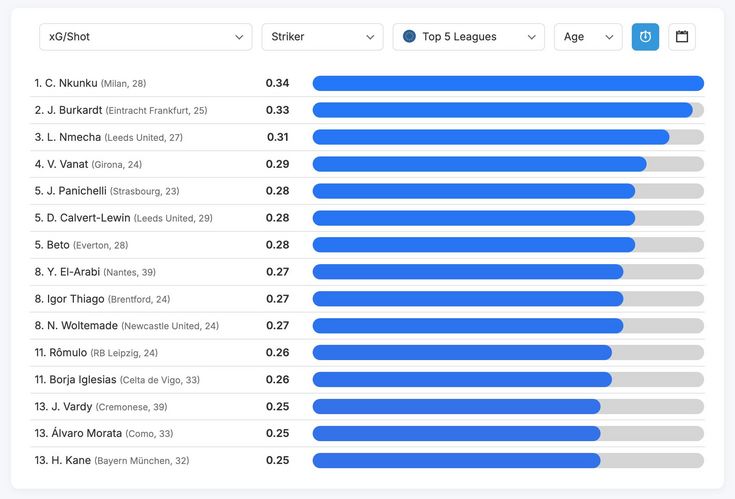Open D. Calvert-Lewin player entry
Viewport: 735px width, 499px height.
click(x=367, y=218)
